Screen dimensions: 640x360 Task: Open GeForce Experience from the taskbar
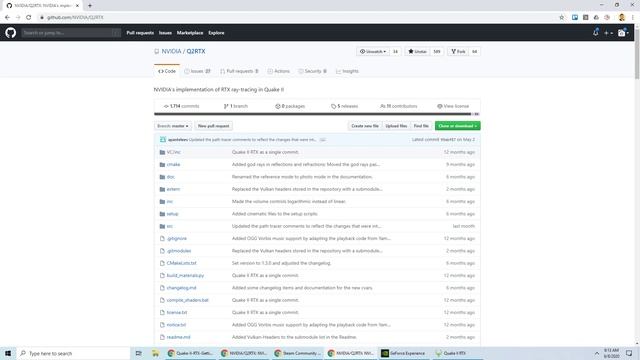(403, 353)
